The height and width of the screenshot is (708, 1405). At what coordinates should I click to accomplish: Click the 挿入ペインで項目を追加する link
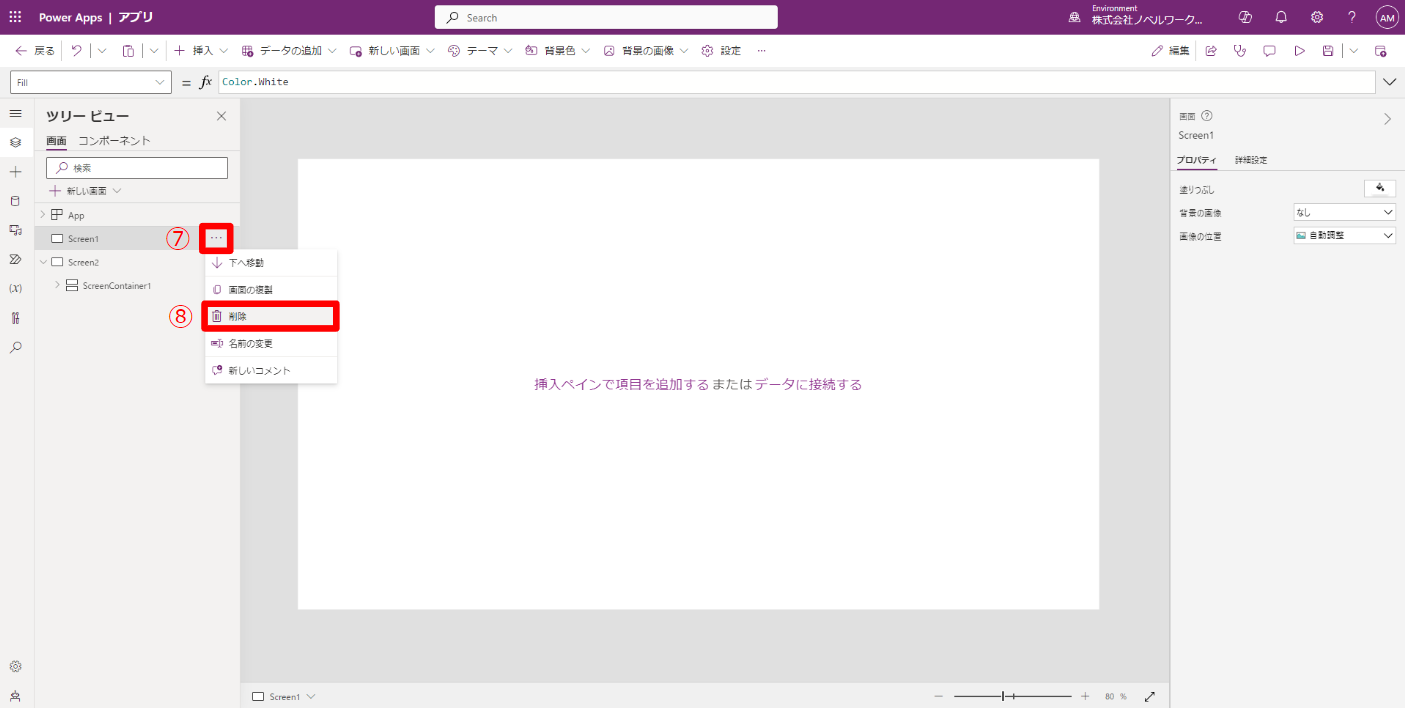coord(622,384)
